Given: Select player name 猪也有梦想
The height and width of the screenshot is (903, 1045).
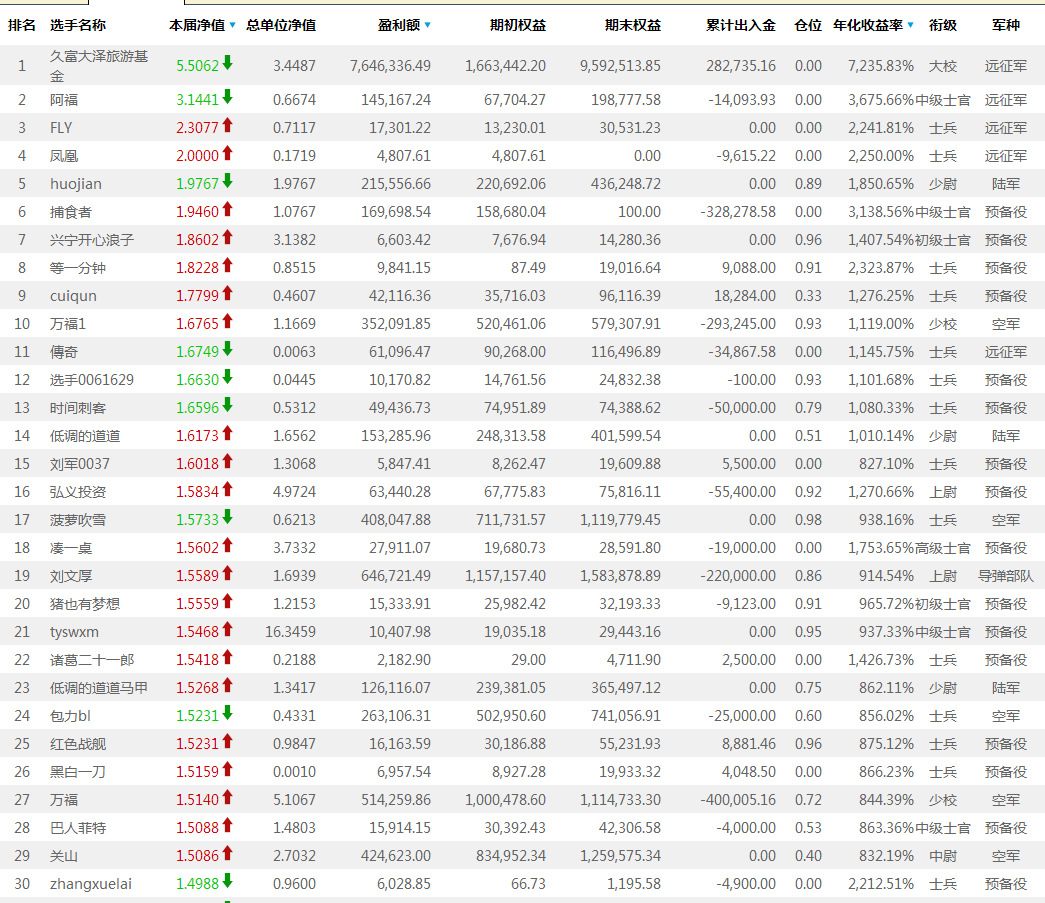Looking at the screenshot, I should [85, 604].
